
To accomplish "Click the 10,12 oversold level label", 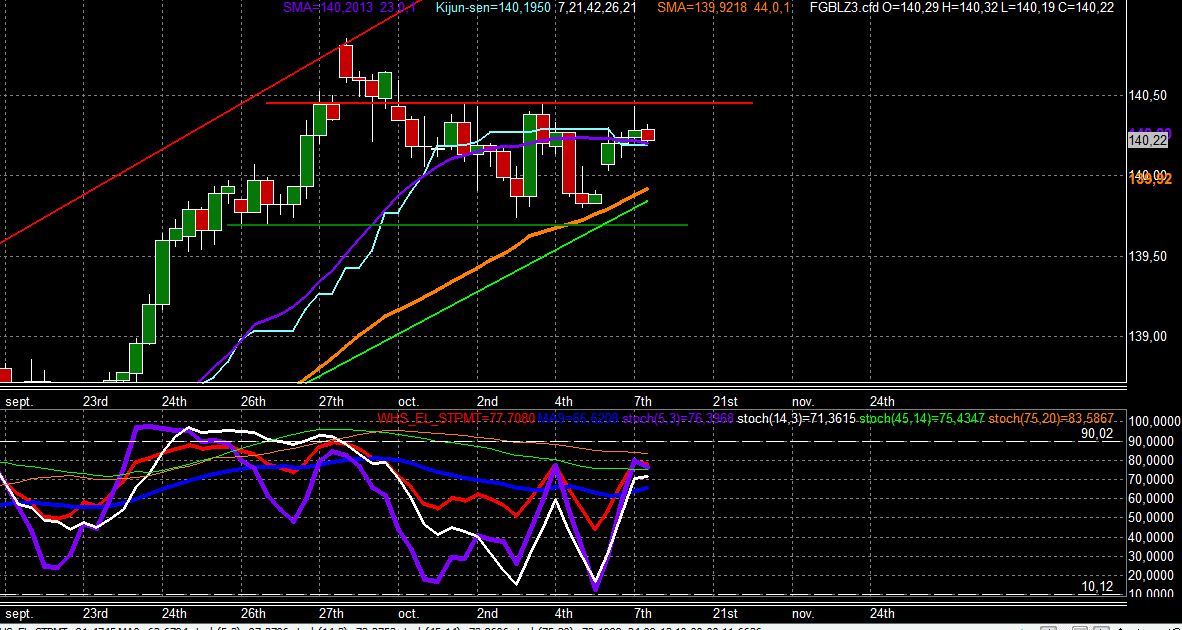I will 1096,587.
